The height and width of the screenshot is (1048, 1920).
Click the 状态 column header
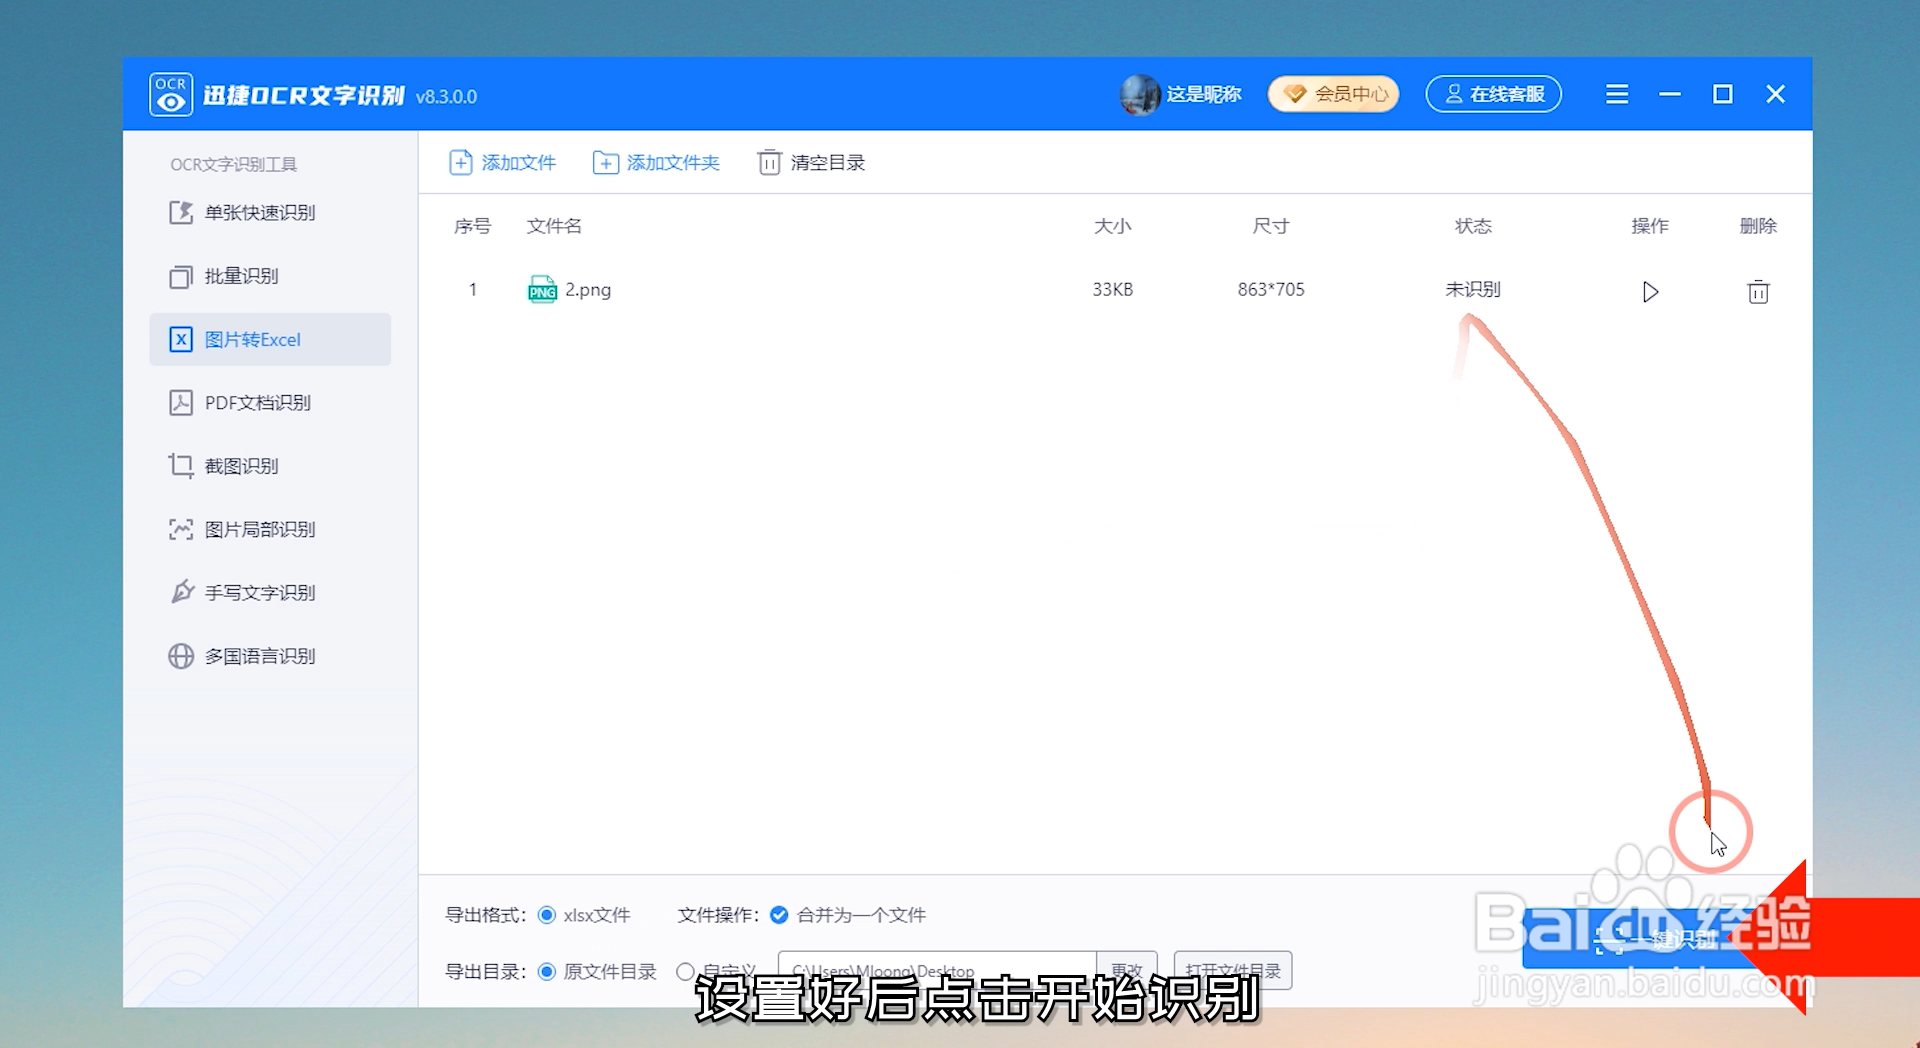1473,226
